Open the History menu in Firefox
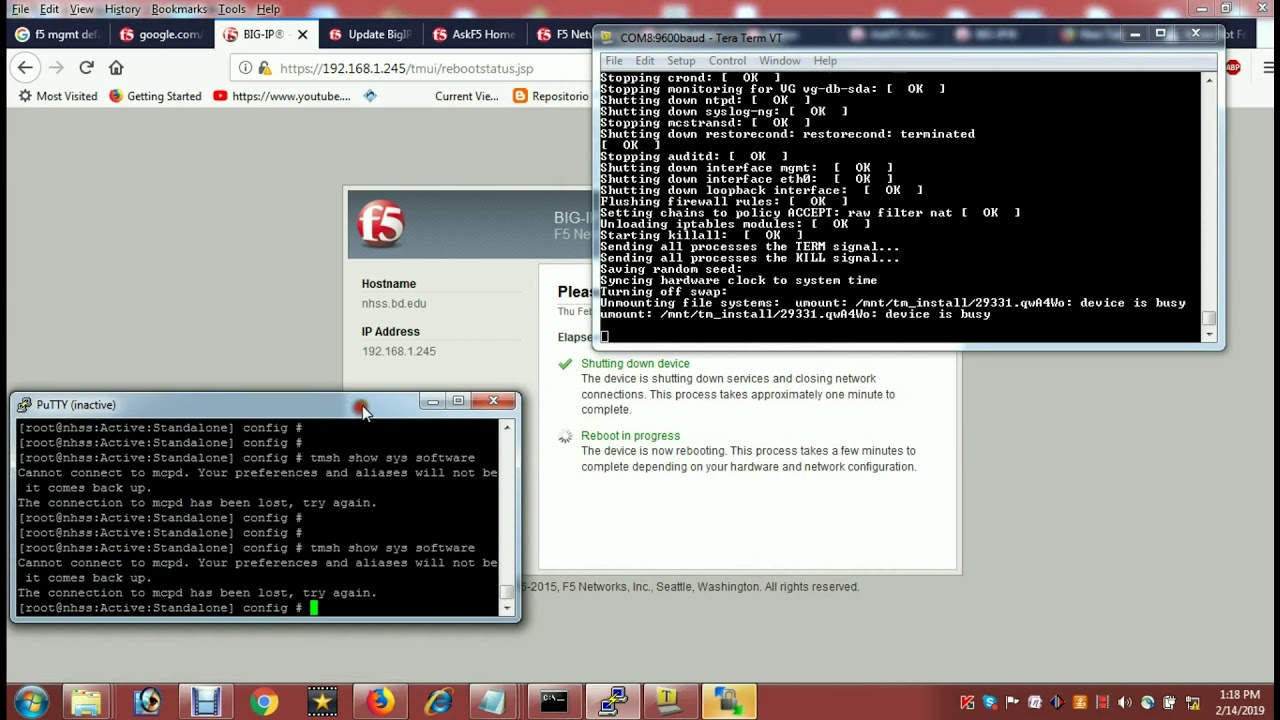The height and width of the screenshot is (720, 1280). 122,9
